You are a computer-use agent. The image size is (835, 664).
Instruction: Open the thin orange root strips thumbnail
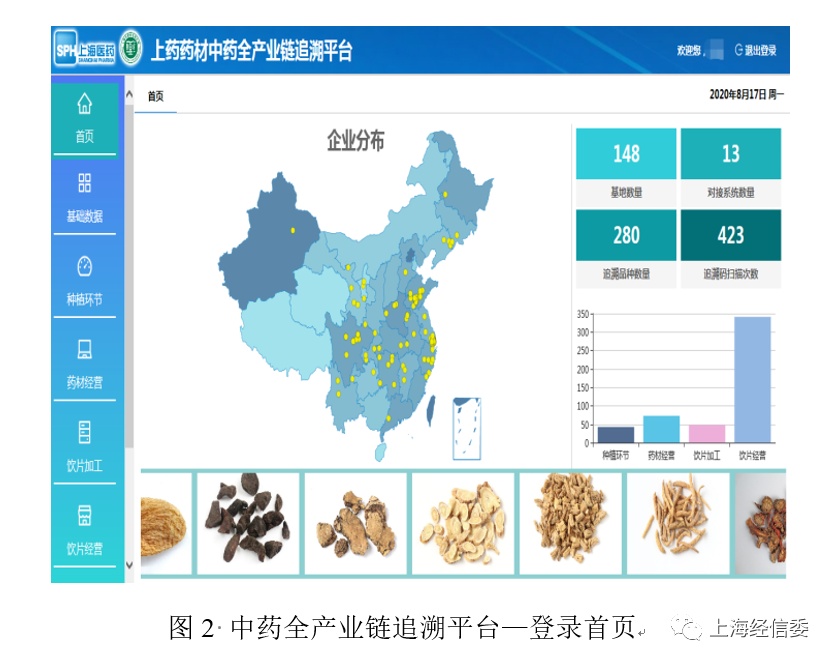[678, 523]
